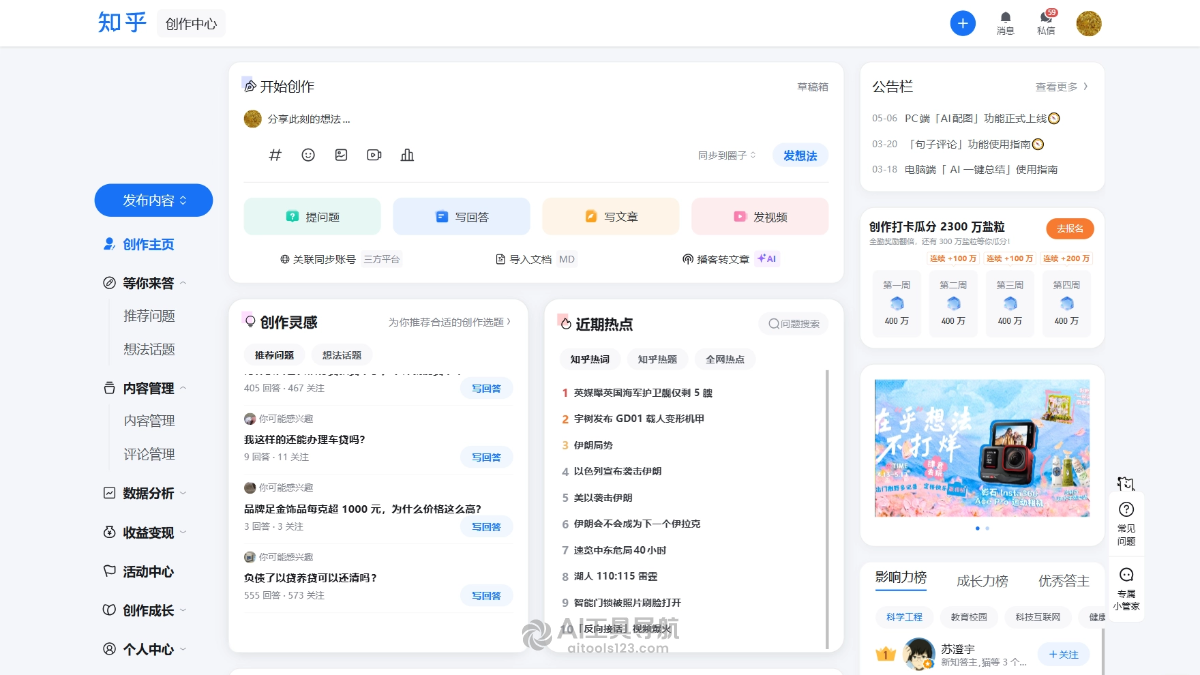Click the 发视频 button
The width and height of the screenshot is (1200, 675).
(x=760, y=216)
